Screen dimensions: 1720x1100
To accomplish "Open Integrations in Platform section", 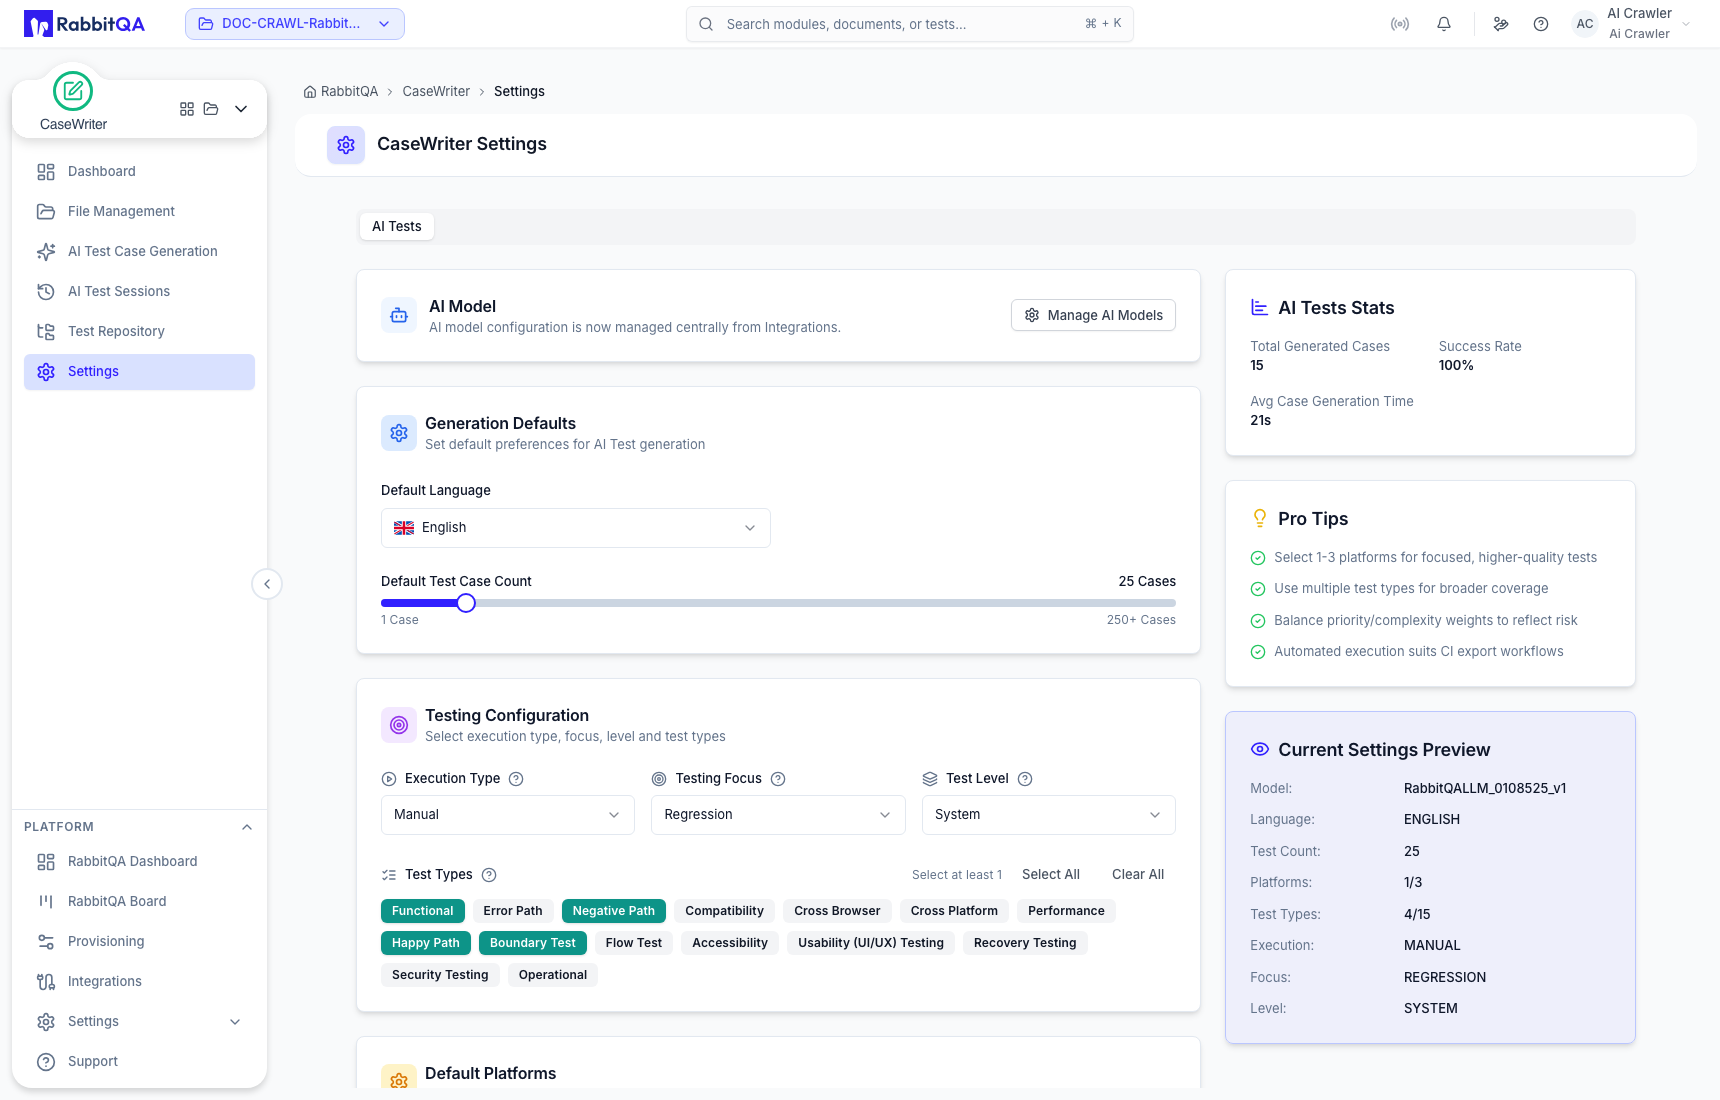I will click(x=139, y=982).
